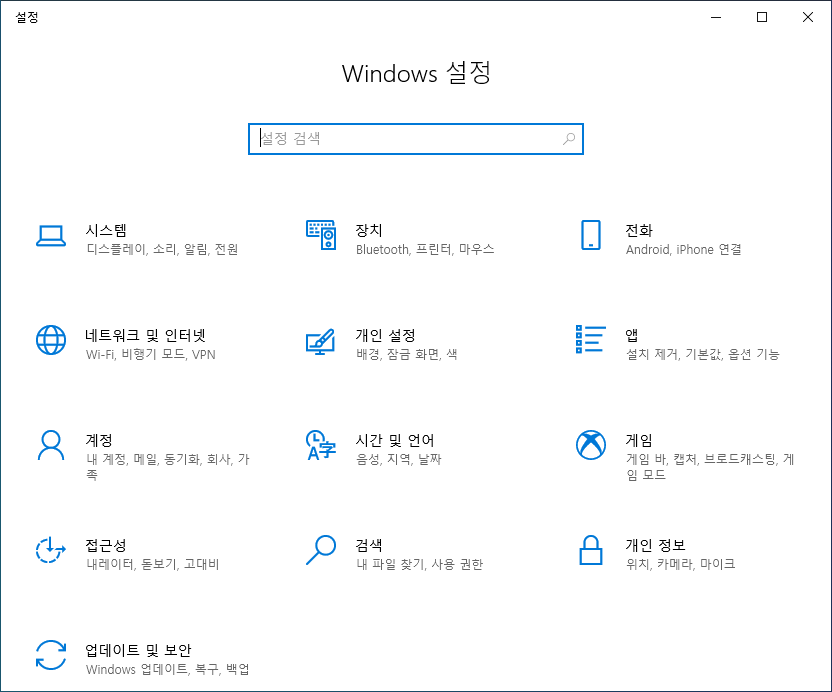Image resolution: width=832 pixels, height=692 pixels.
Task: Click the magnifier icon for 검색 category
Action: point(321,550)
